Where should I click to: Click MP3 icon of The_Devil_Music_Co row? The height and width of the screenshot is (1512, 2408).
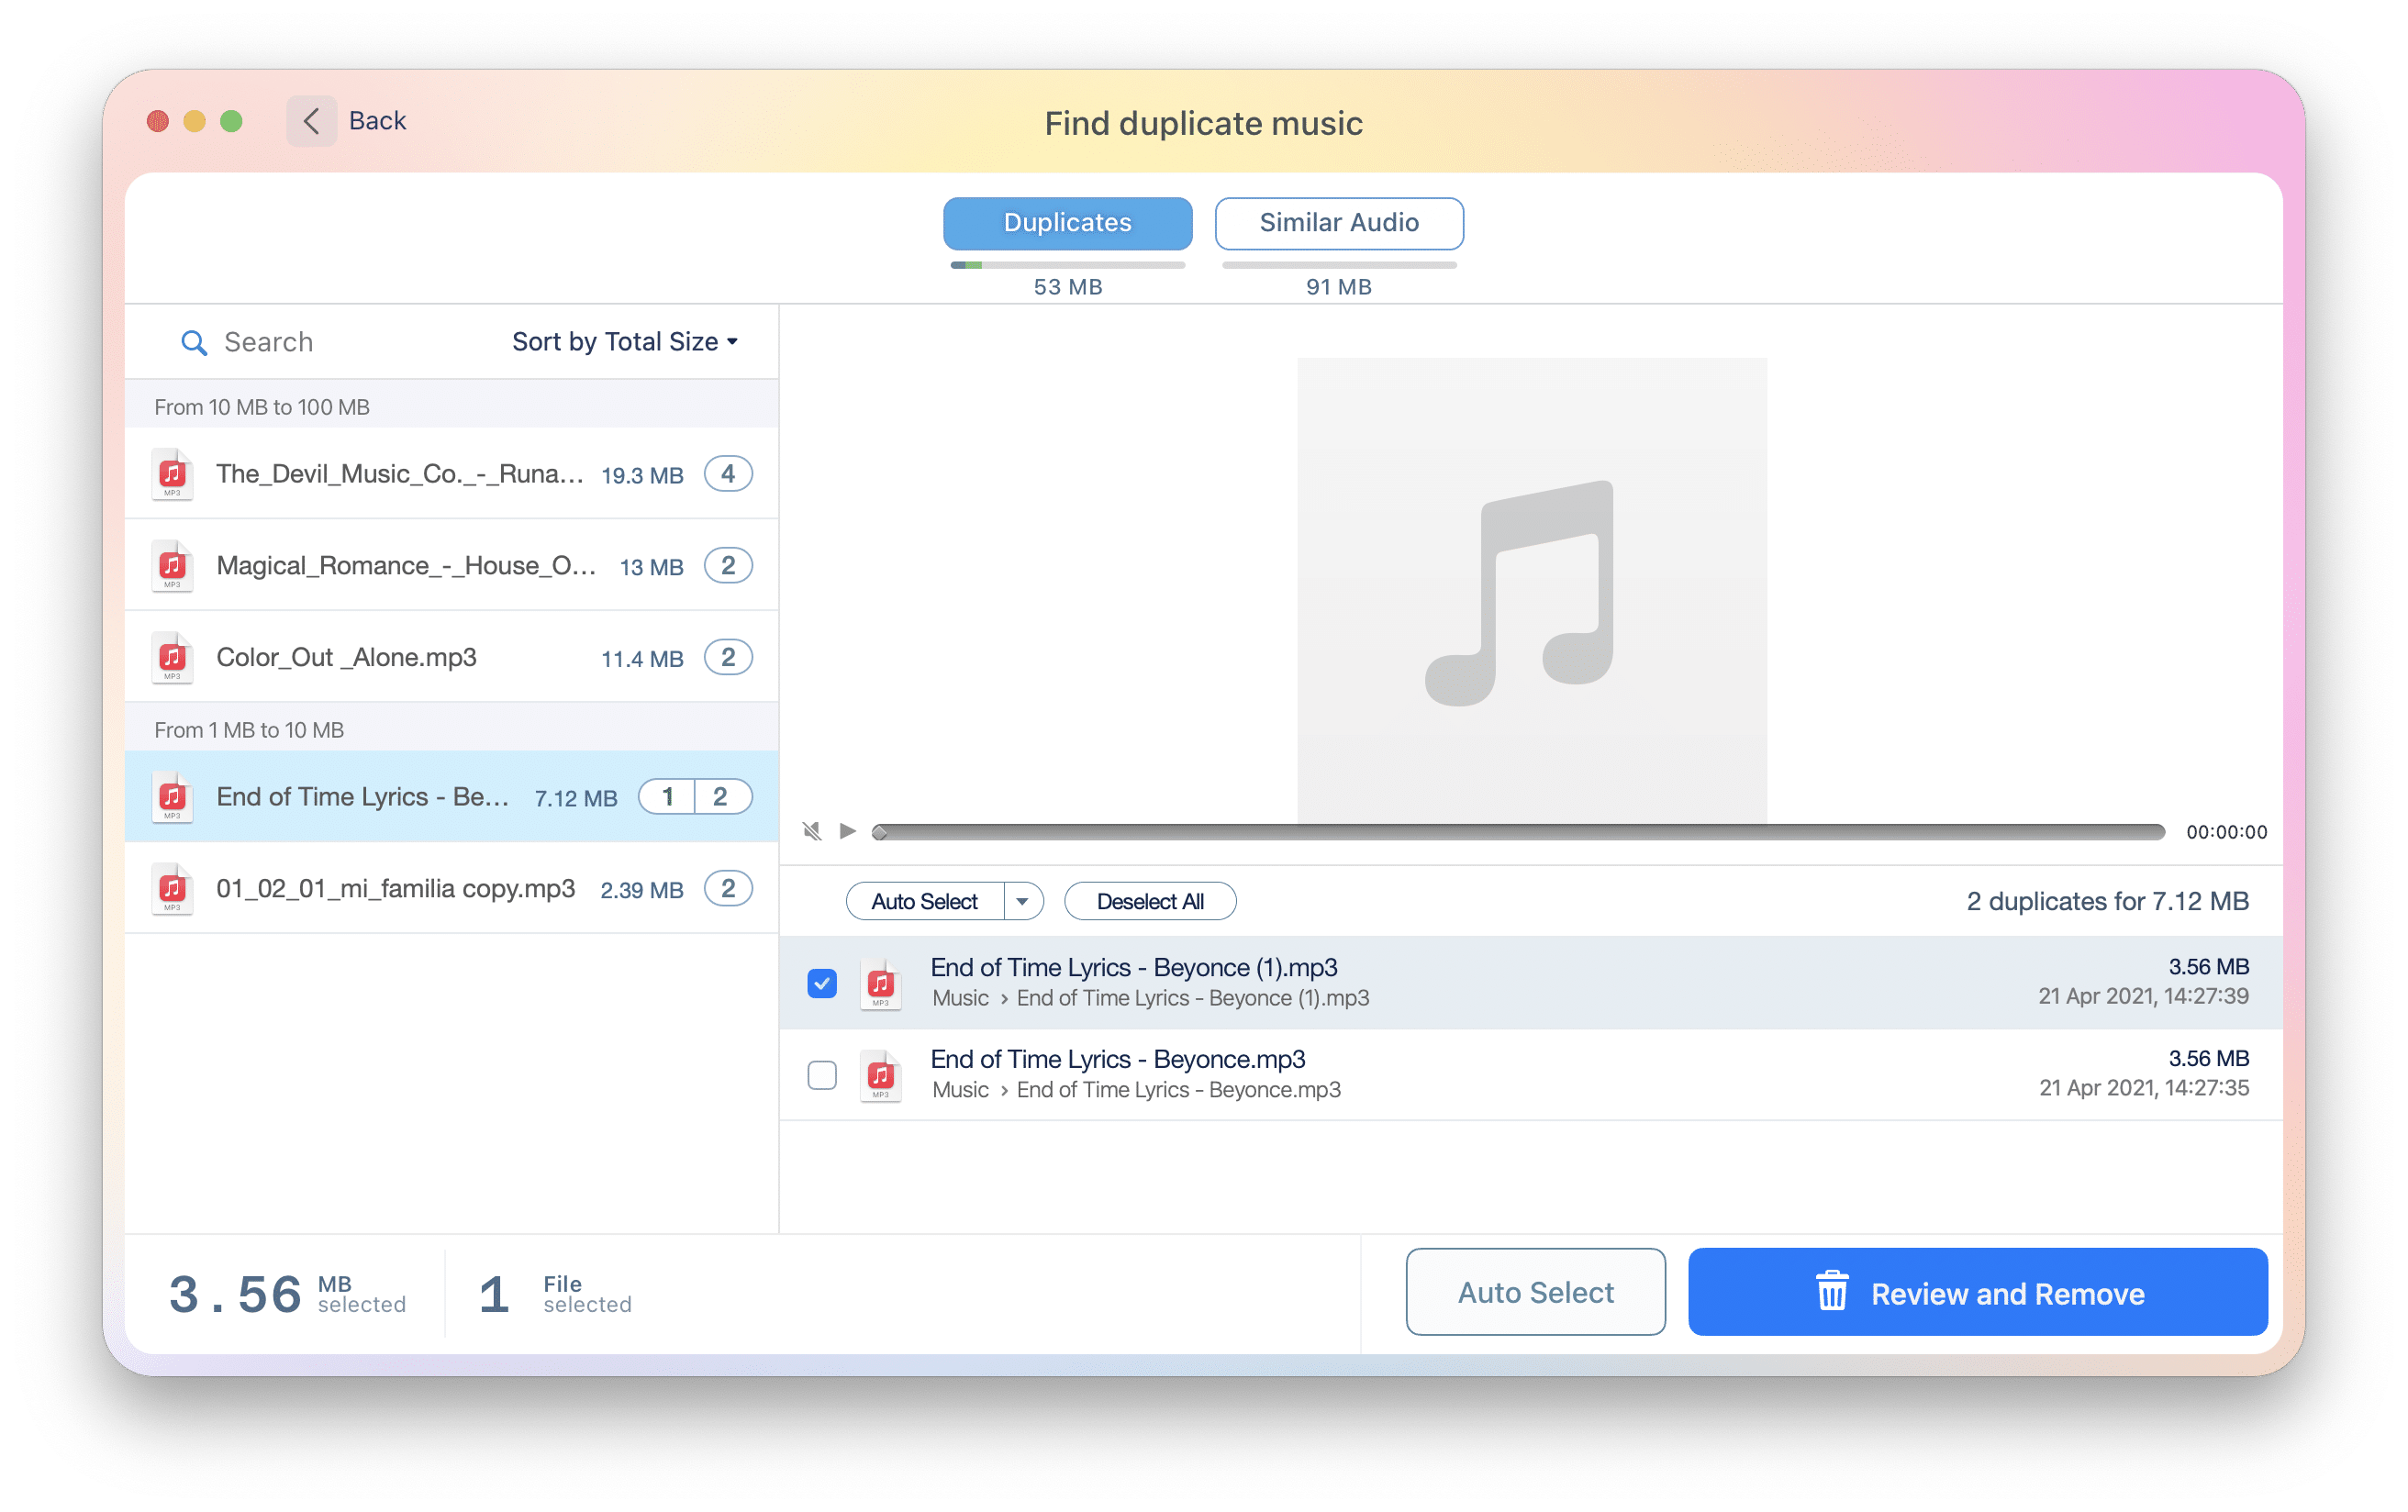coord(172,474)
